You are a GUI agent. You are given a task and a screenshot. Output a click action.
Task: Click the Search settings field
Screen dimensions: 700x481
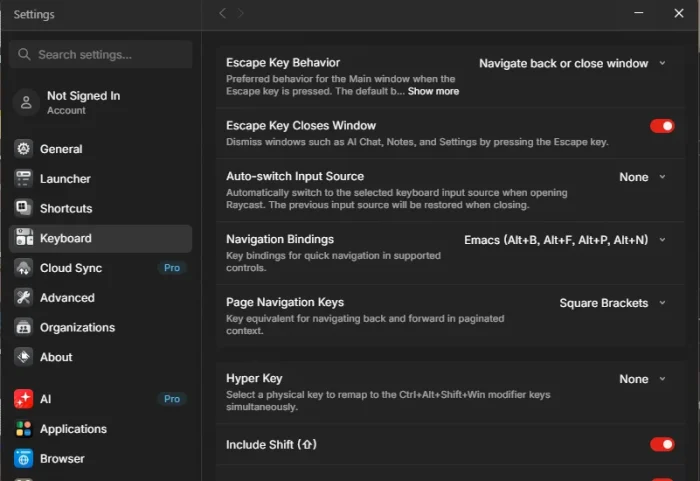point(100,54)
